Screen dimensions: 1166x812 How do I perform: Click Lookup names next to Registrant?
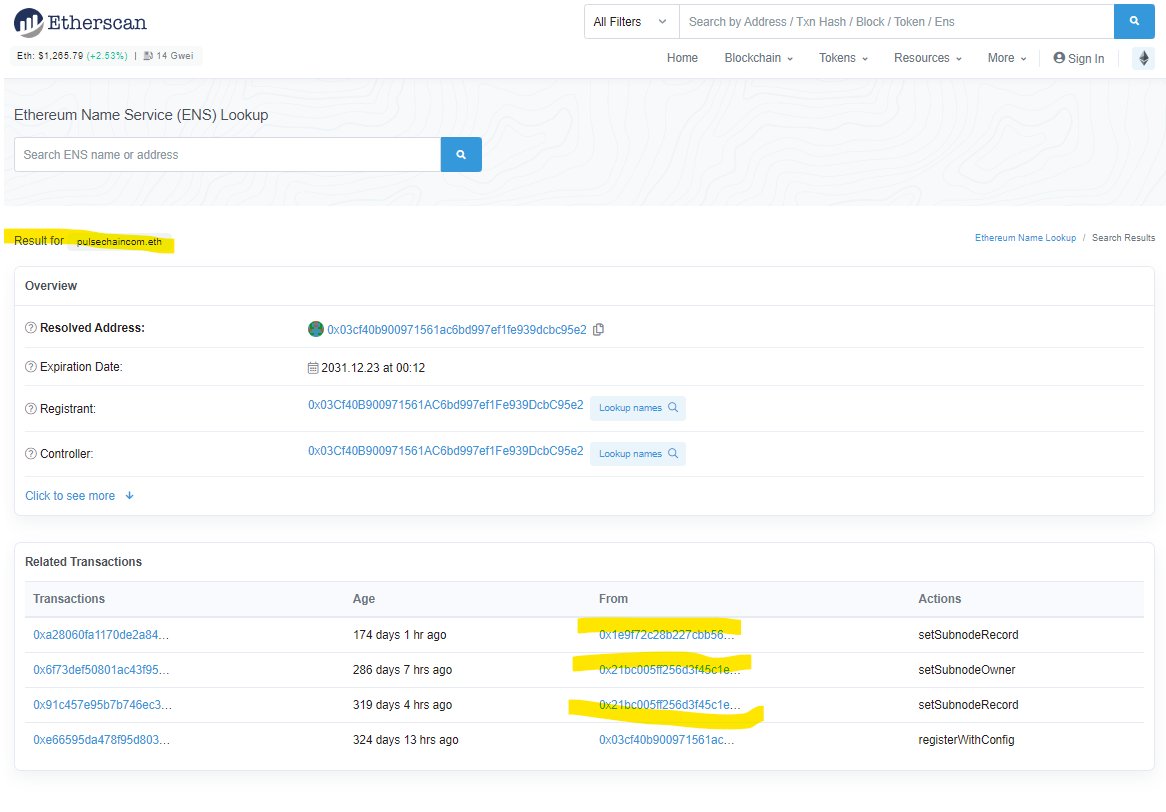(637, 408)
